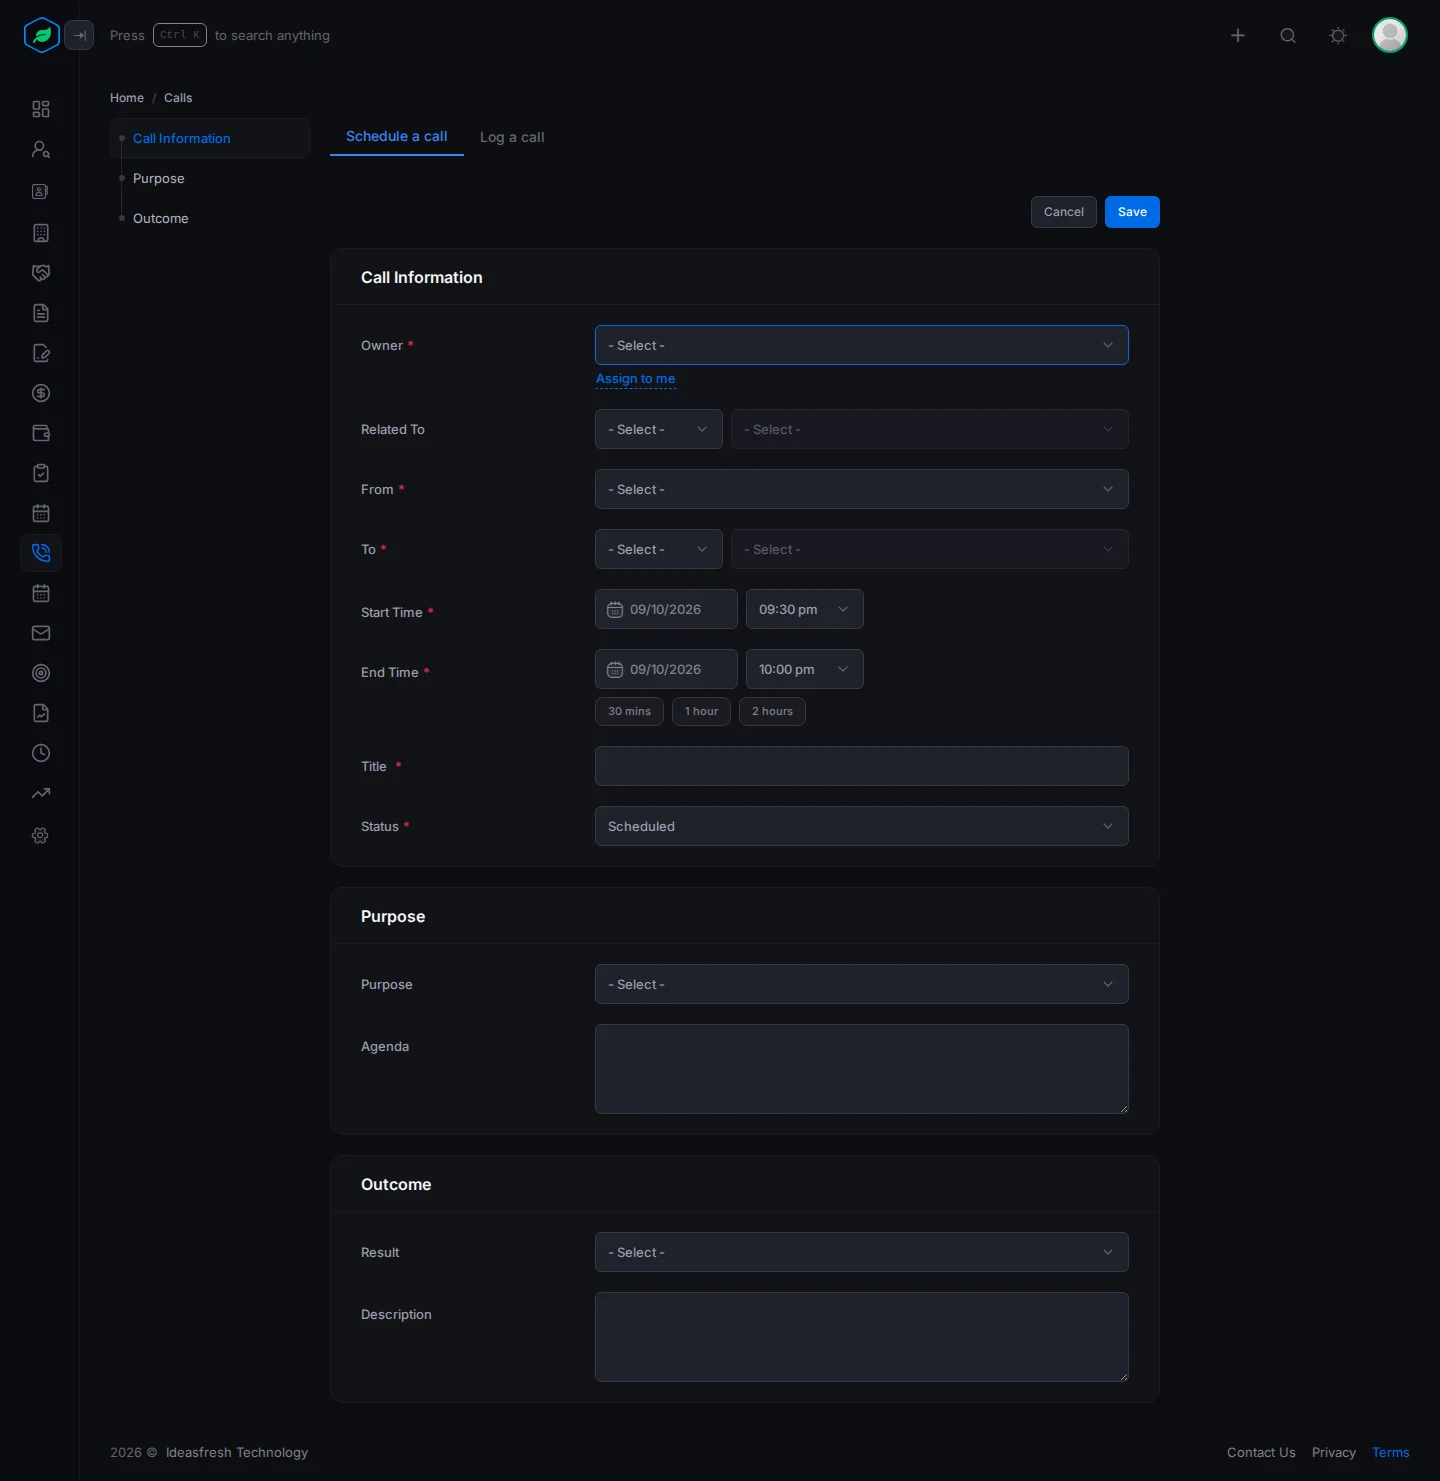Switch to the Log a call tab
Screen dimensions: 1440x1481
(x=512, y=137)
